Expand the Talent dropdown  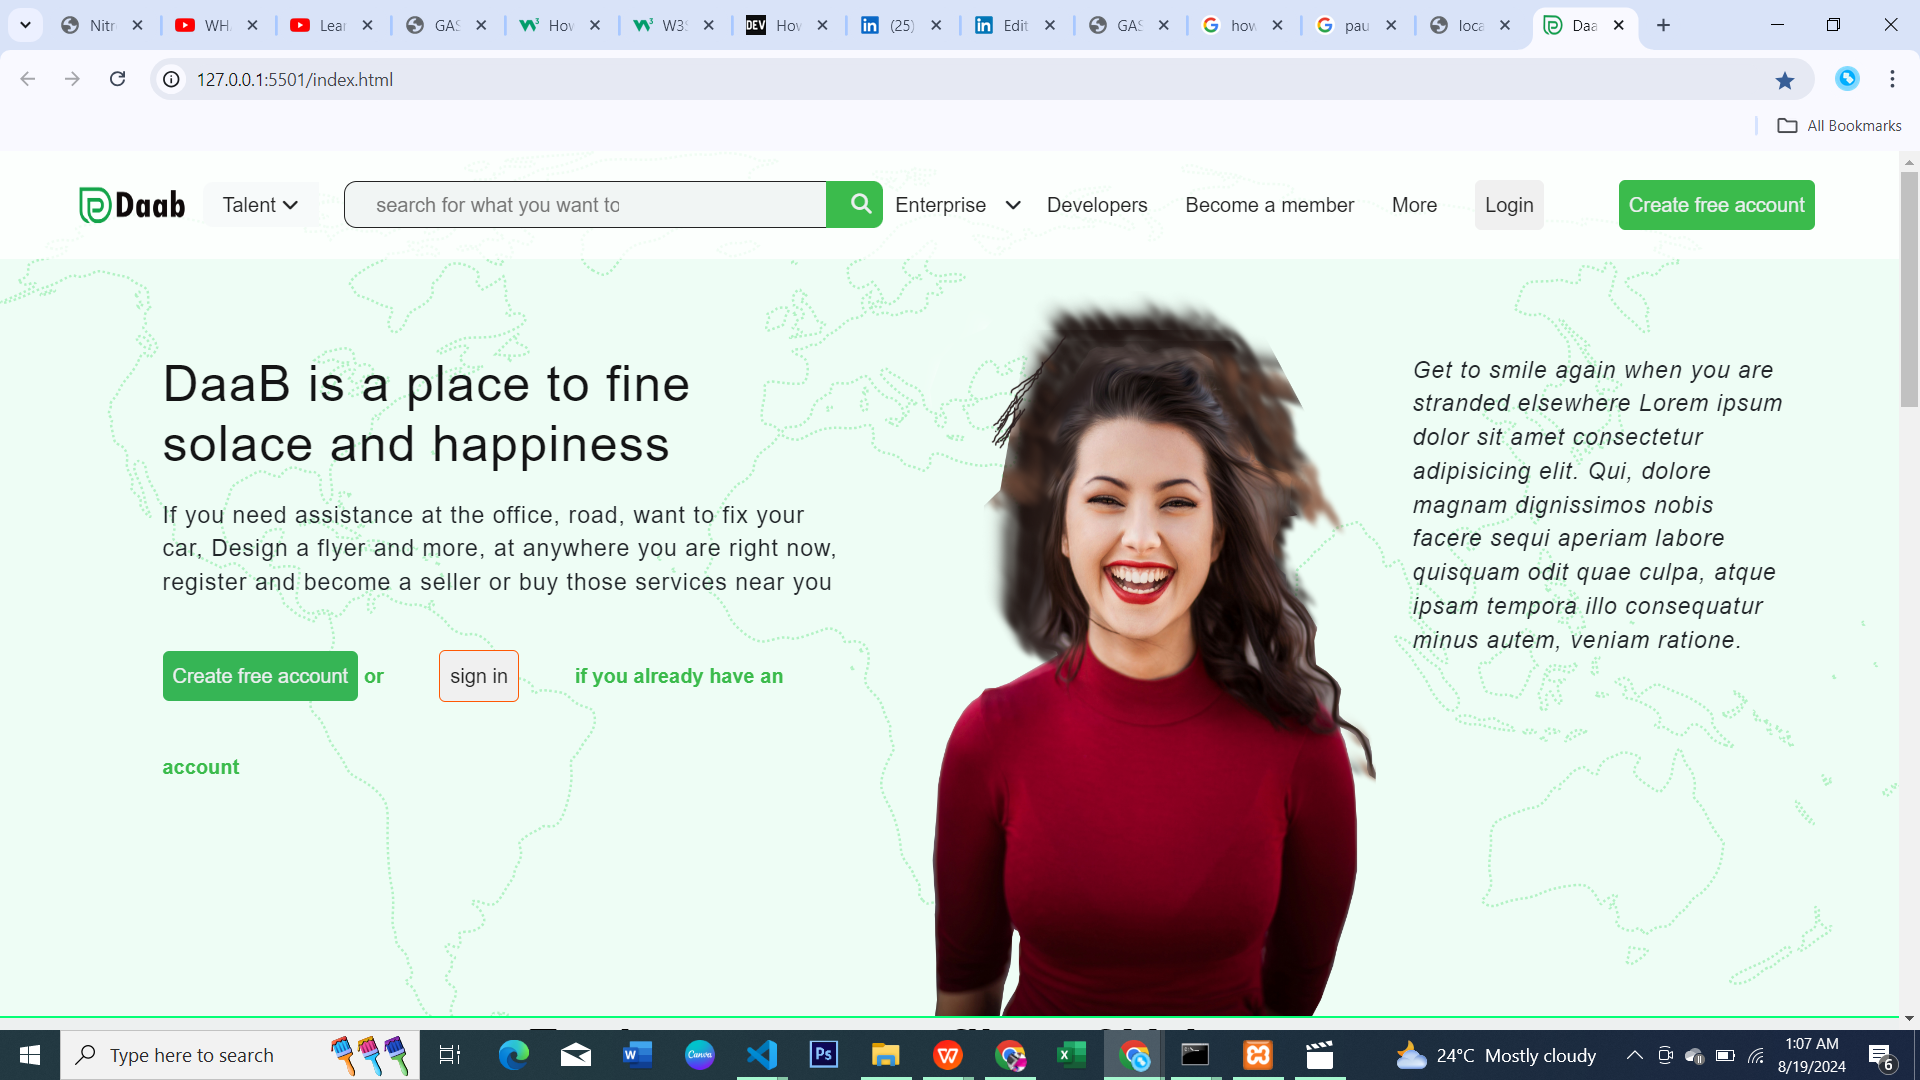point(261,205)
